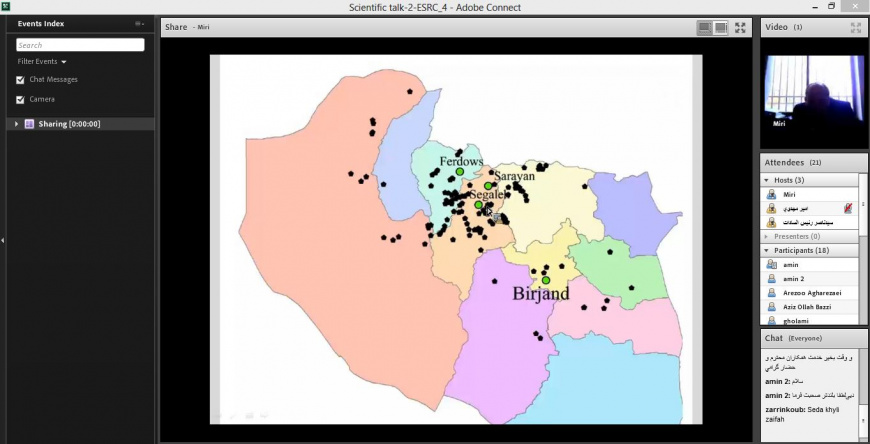Toggle the Camera filter checkbox
The width and height of the screenshot is (870, 444).
pos(20,100)
